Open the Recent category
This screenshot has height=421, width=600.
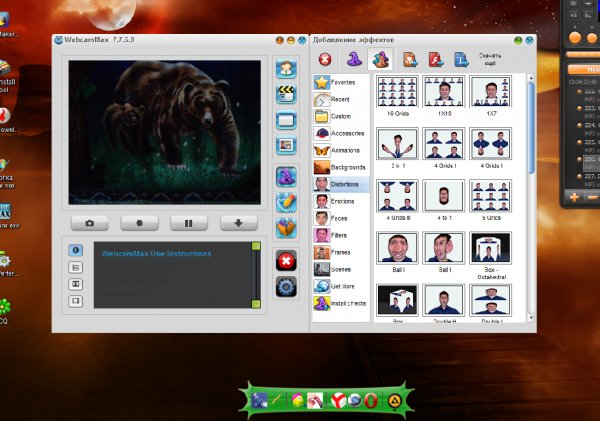341,100
